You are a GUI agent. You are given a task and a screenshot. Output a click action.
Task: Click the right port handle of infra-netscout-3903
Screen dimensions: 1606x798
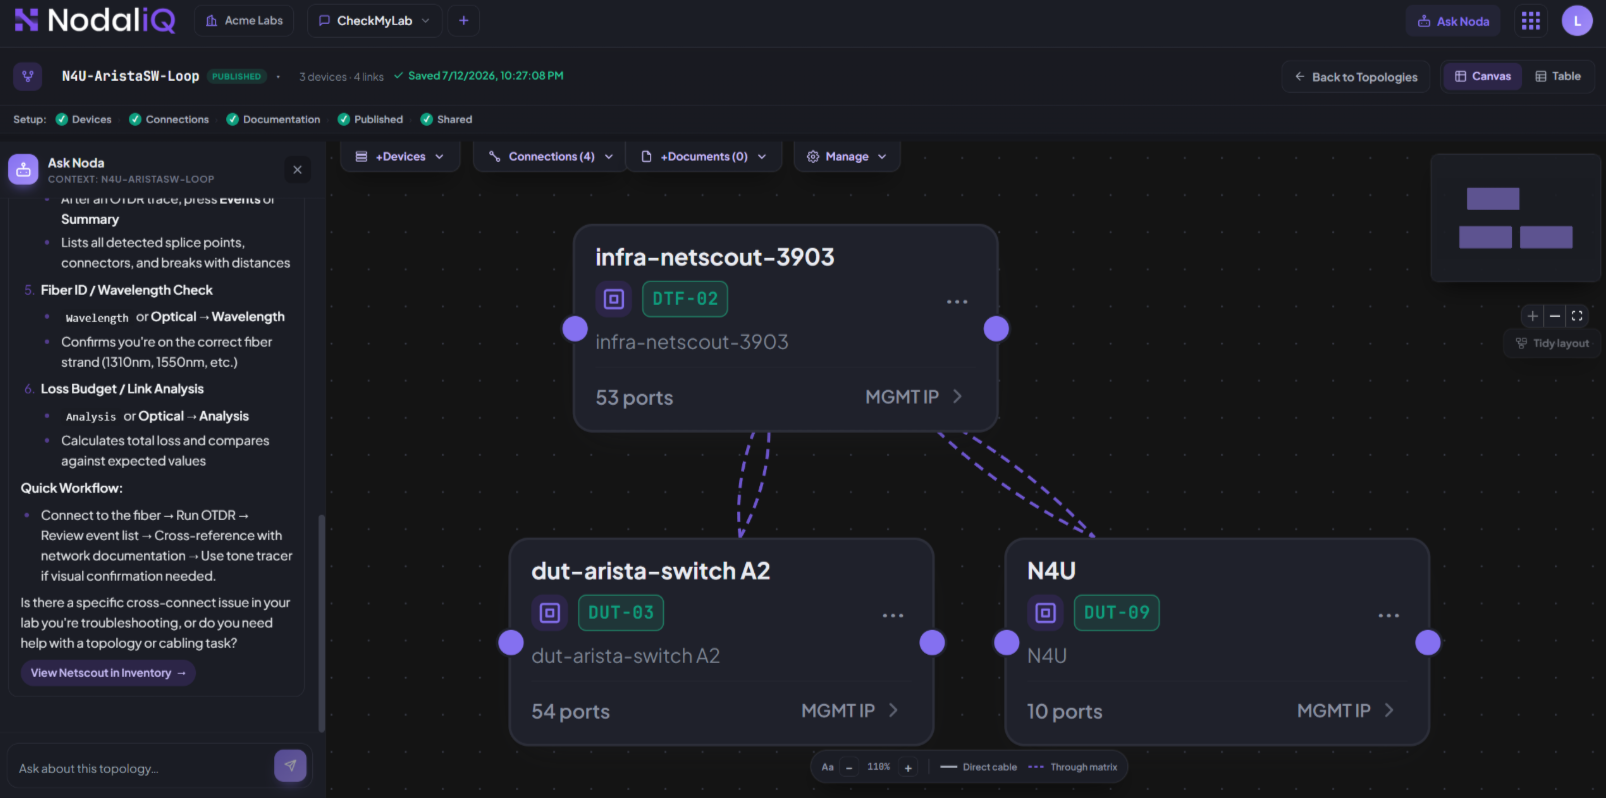(x=996, y=329)
